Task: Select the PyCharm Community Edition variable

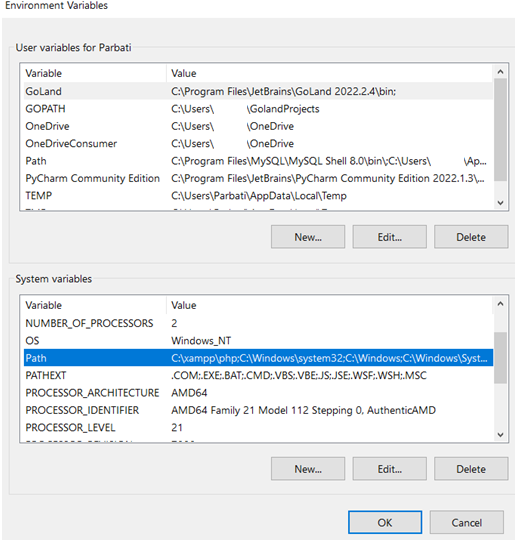Action: pyautogui.click(x=258, y=178)
